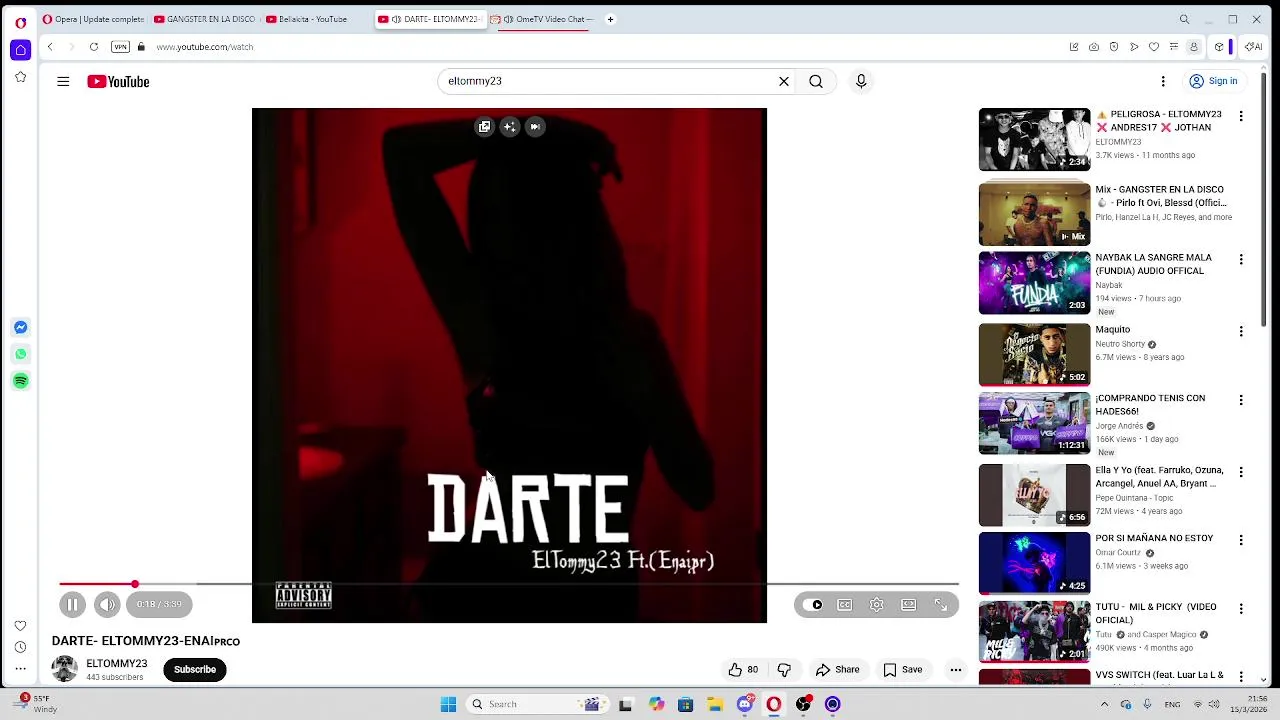Screen dimensions: 1280x720
Task: Switch to GANGSTER EN LA DISCO tab
Action: 205,19
